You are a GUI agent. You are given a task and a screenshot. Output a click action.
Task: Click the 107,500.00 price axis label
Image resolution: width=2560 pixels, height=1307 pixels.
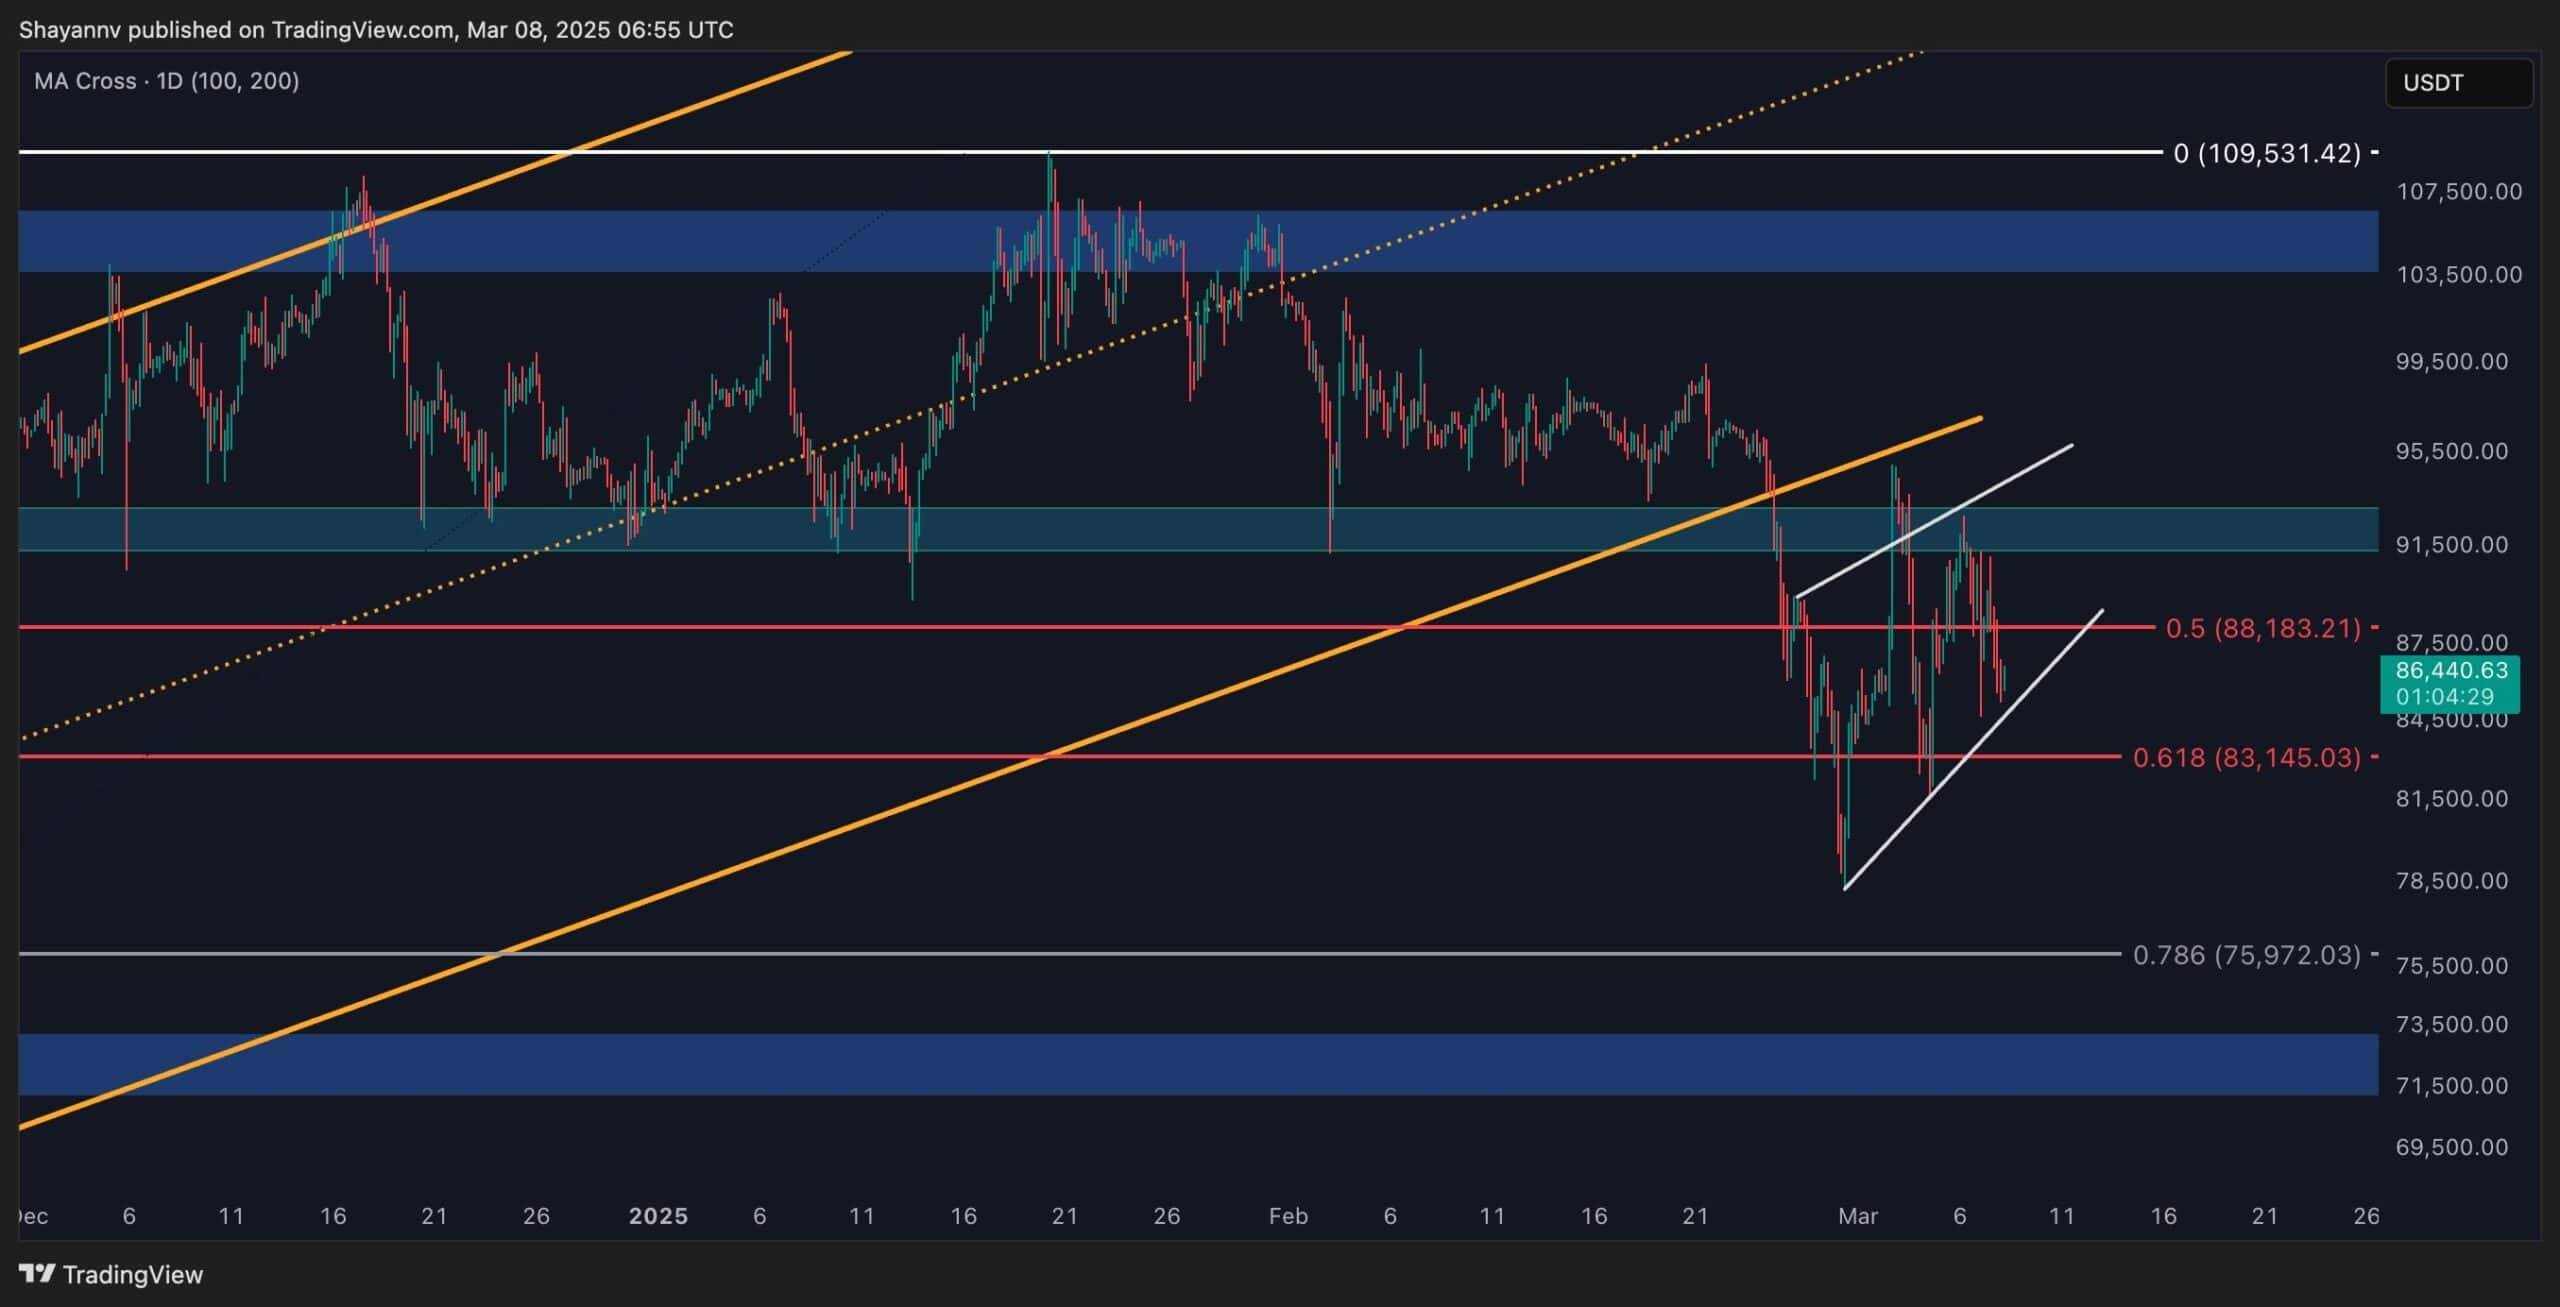2459,191
